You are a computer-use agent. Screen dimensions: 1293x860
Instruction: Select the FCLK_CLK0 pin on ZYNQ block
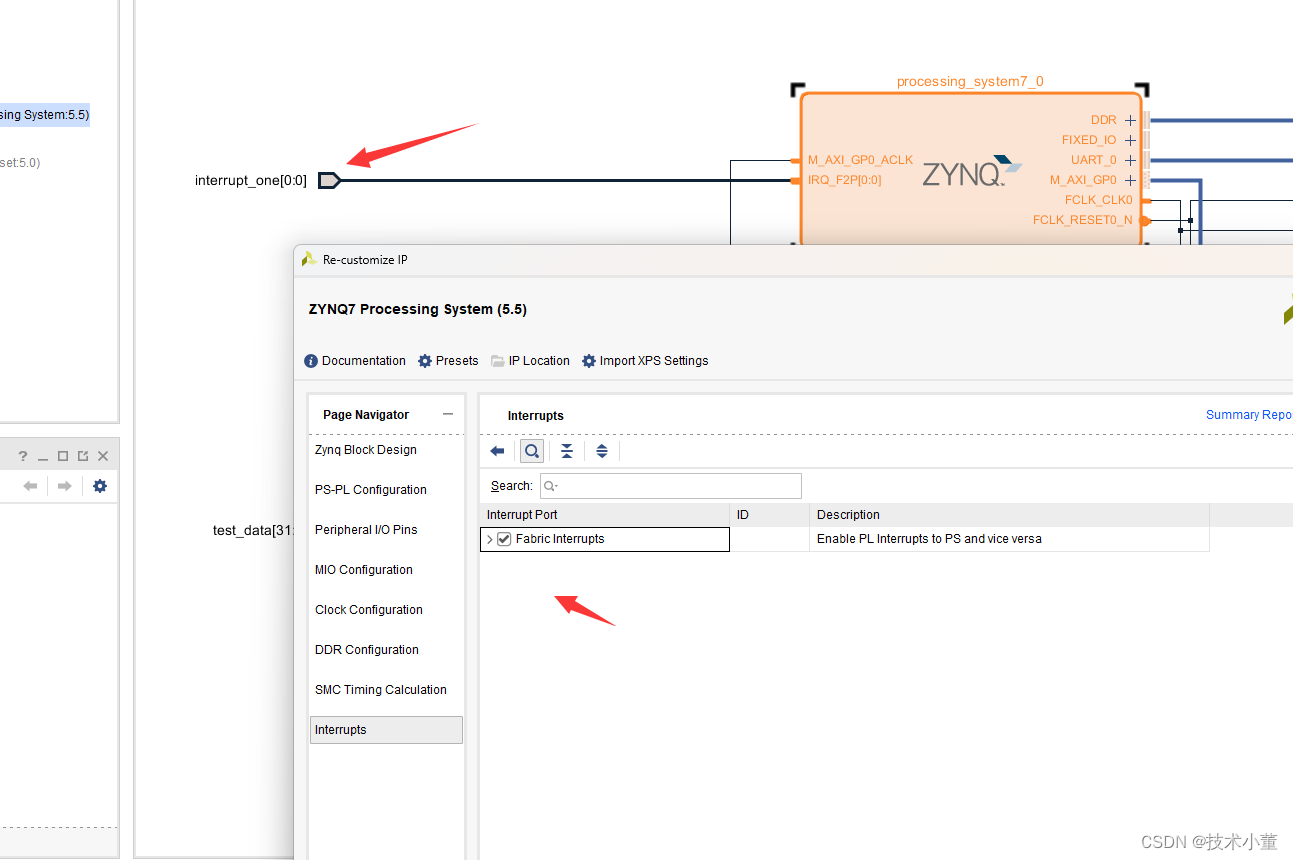point(1099,200)
